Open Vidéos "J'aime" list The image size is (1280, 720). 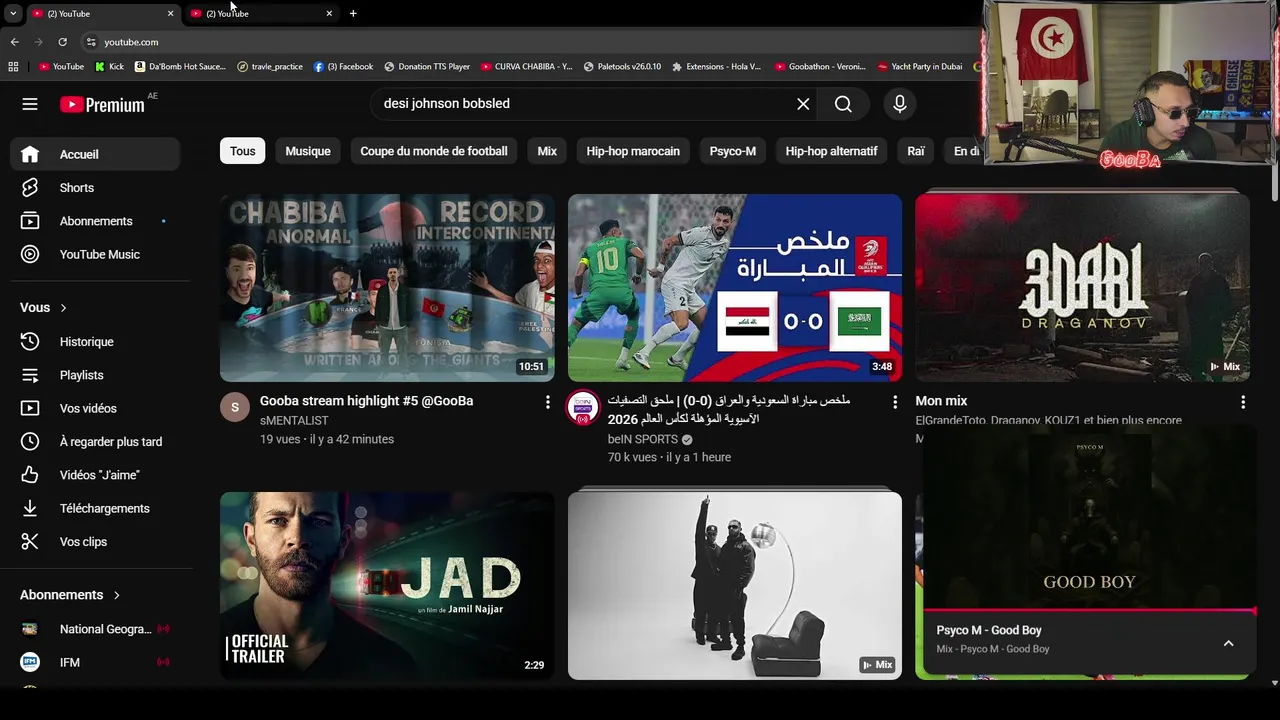(95, 475)
